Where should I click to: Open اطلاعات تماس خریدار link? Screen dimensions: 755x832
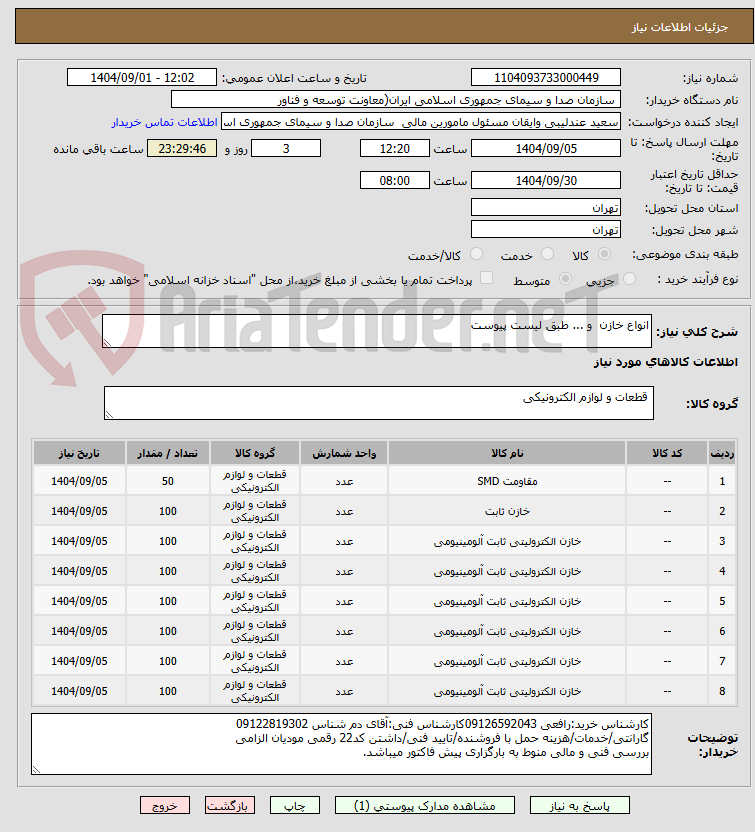[x=164, y=123]
